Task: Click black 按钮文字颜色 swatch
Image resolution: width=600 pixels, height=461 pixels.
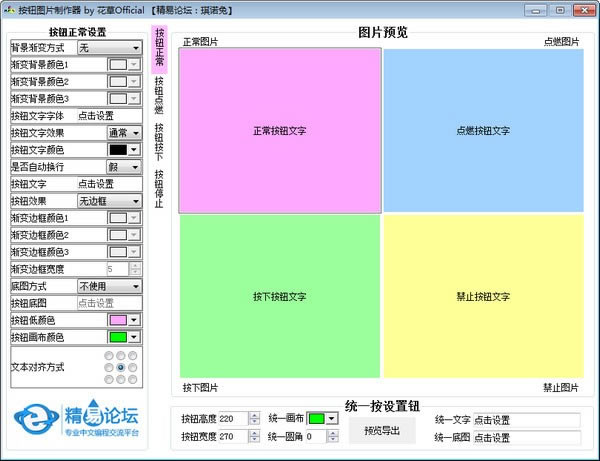Action: tap(118, 150)
